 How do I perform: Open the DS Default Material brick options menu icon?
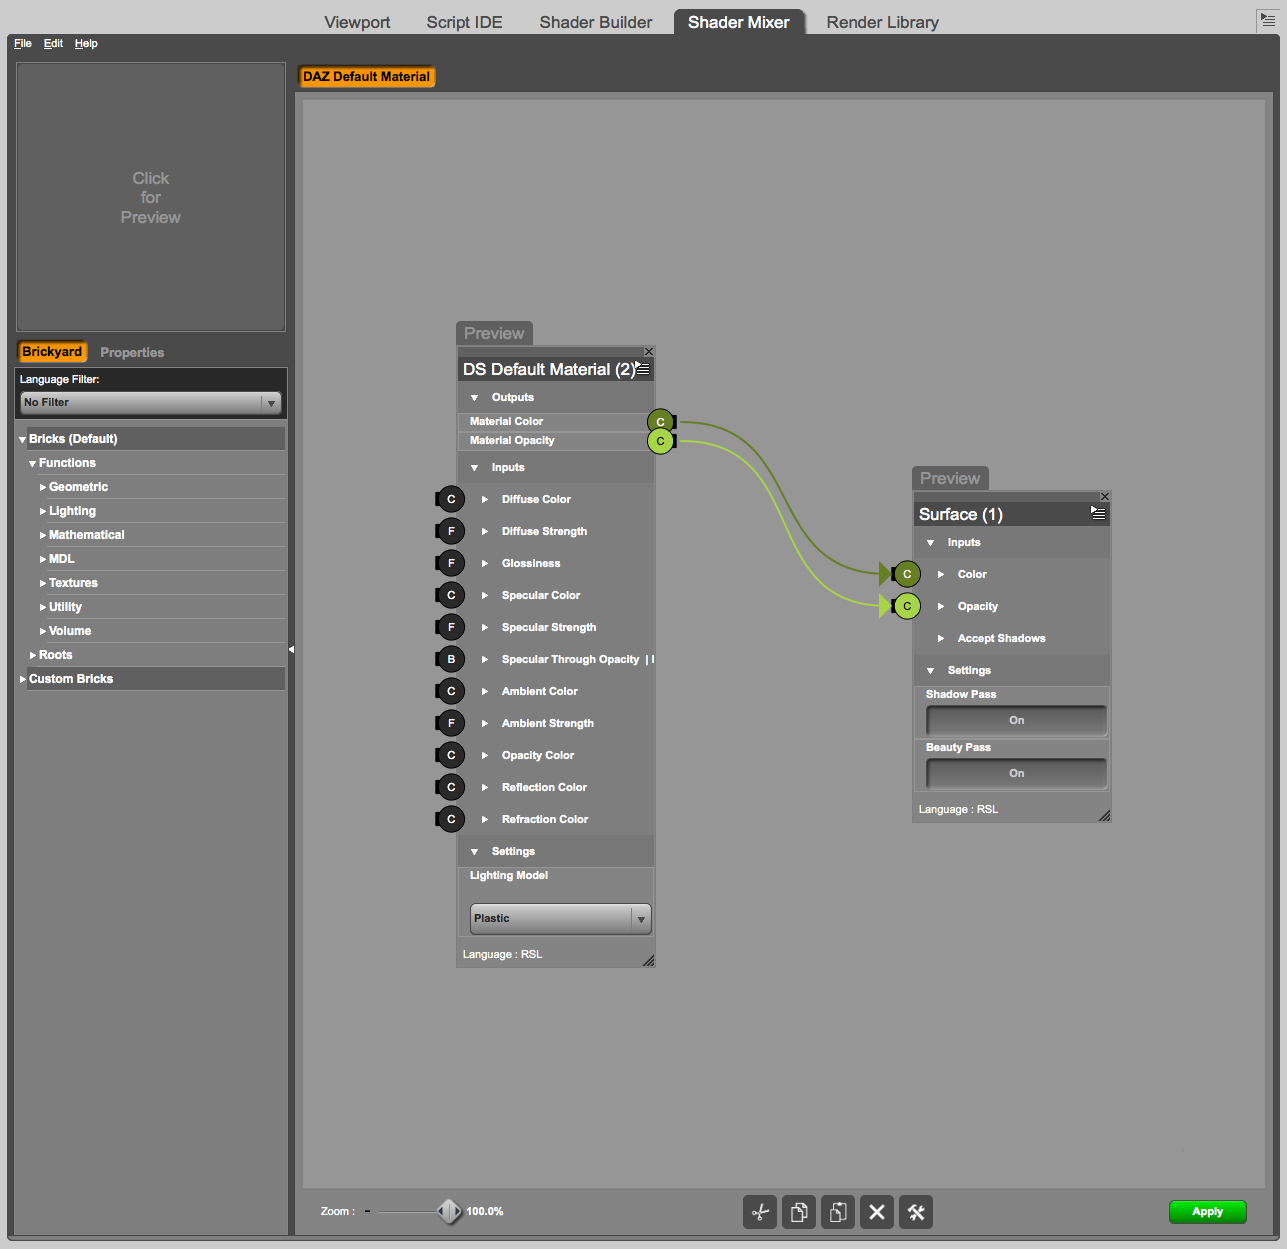pyautogui.click(x=643, y=368)
